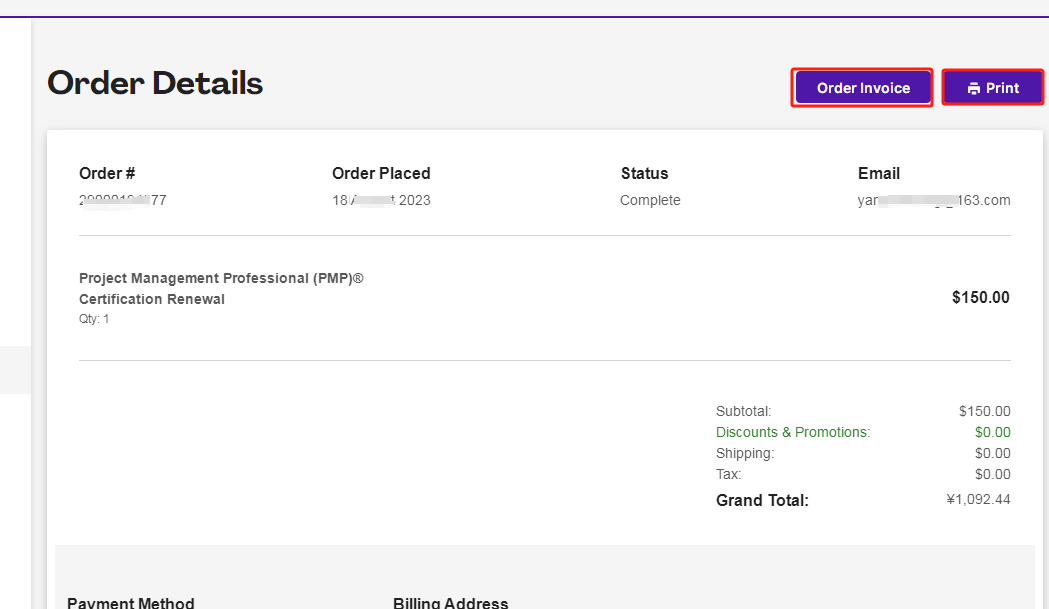Click the Grand Total label
The width and height of the screenshot is (1049, 609).
point(762,500)
